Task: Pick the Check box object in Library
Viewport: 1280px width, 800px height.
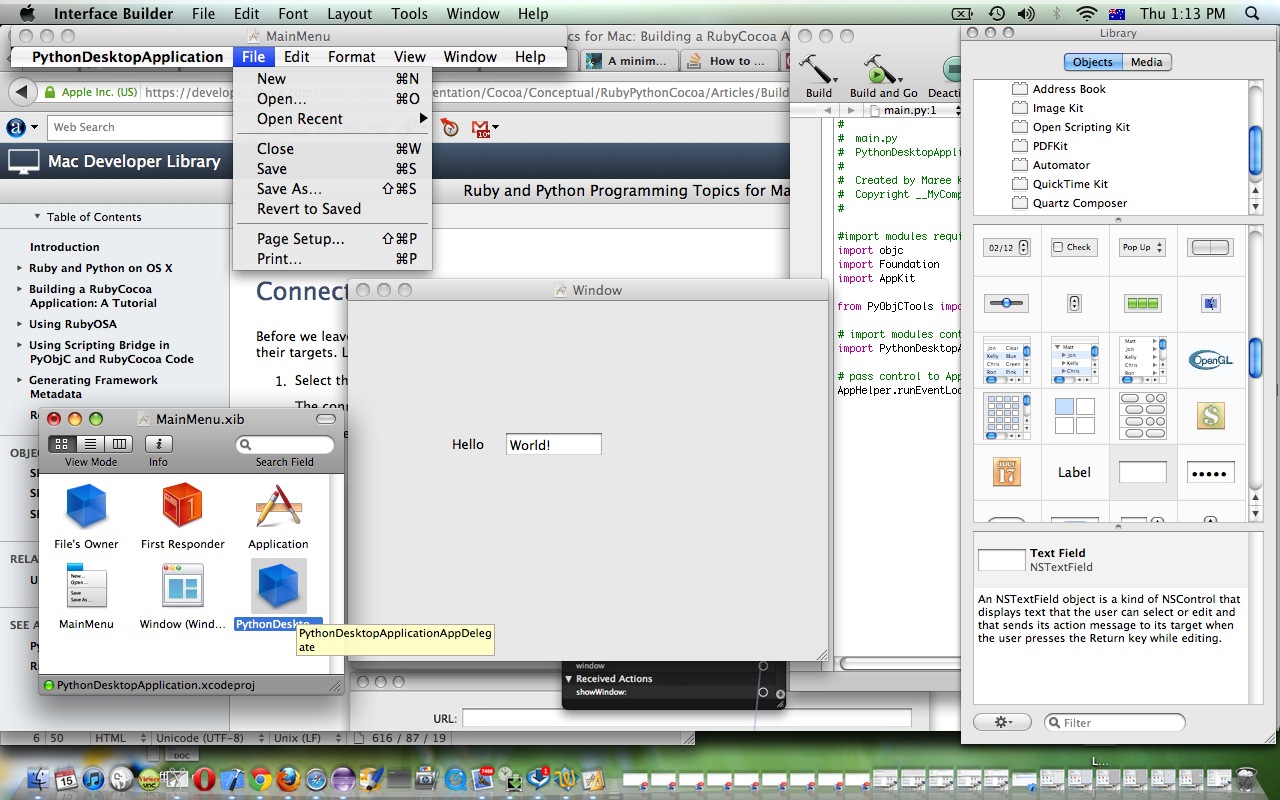Action: point(1074,247)
